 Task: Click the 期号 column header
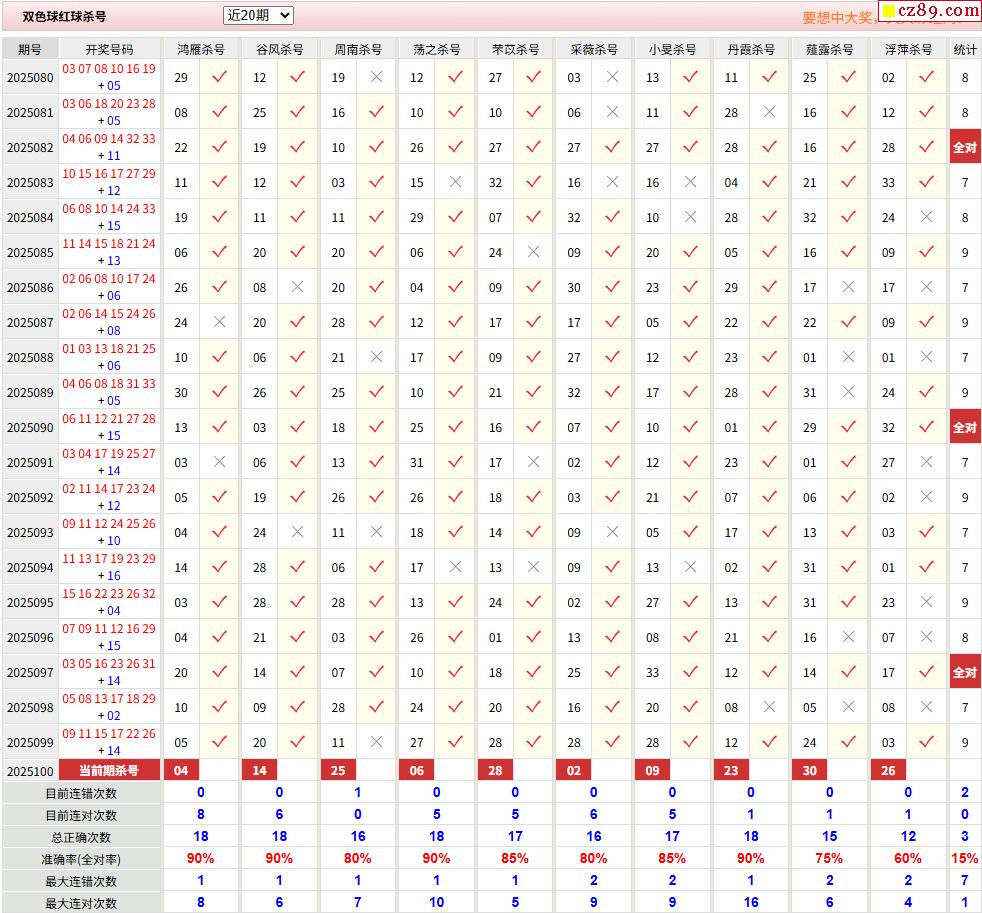coord(30,49)
